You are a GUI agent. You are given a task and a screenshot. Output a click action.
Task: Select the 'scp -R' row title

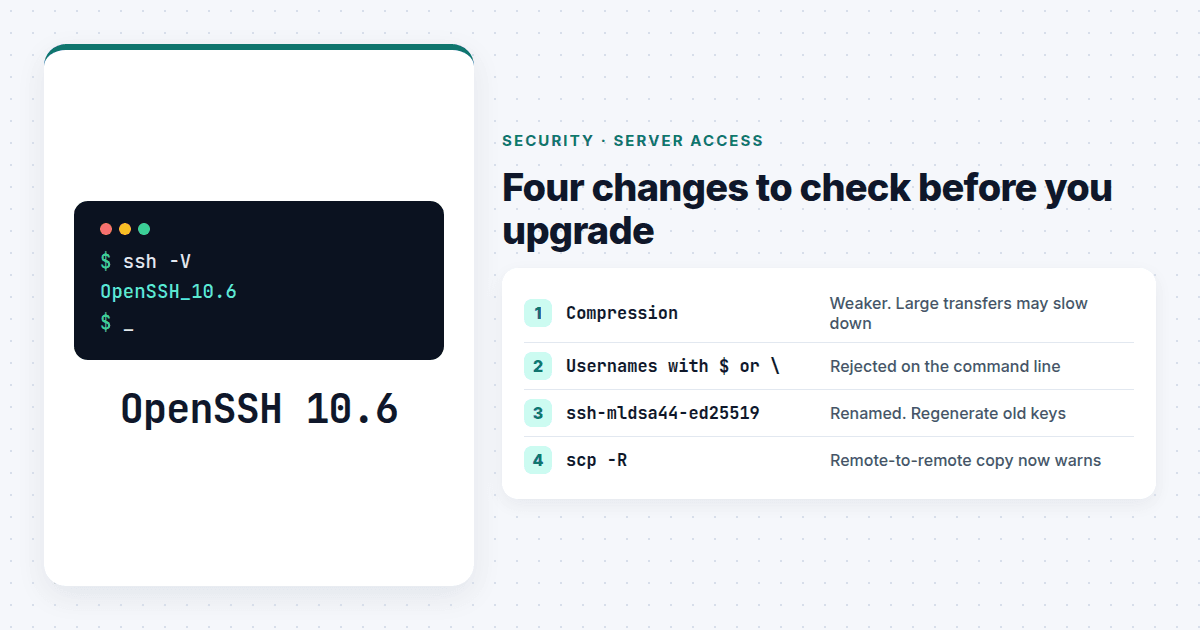click(x=597, y=460)
